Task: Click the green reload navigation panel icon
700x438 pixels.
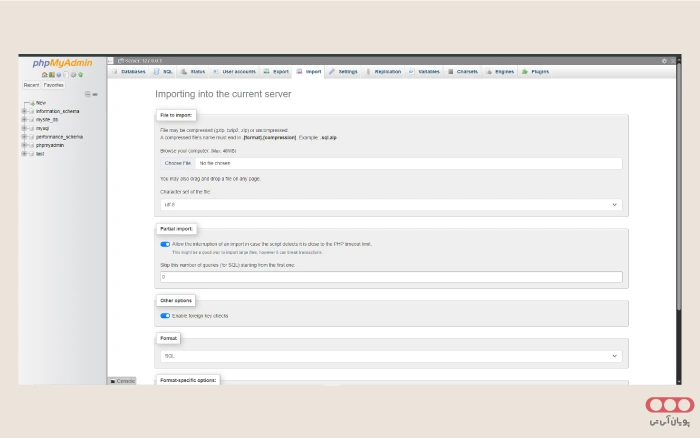Action: [x=80, y=75]
